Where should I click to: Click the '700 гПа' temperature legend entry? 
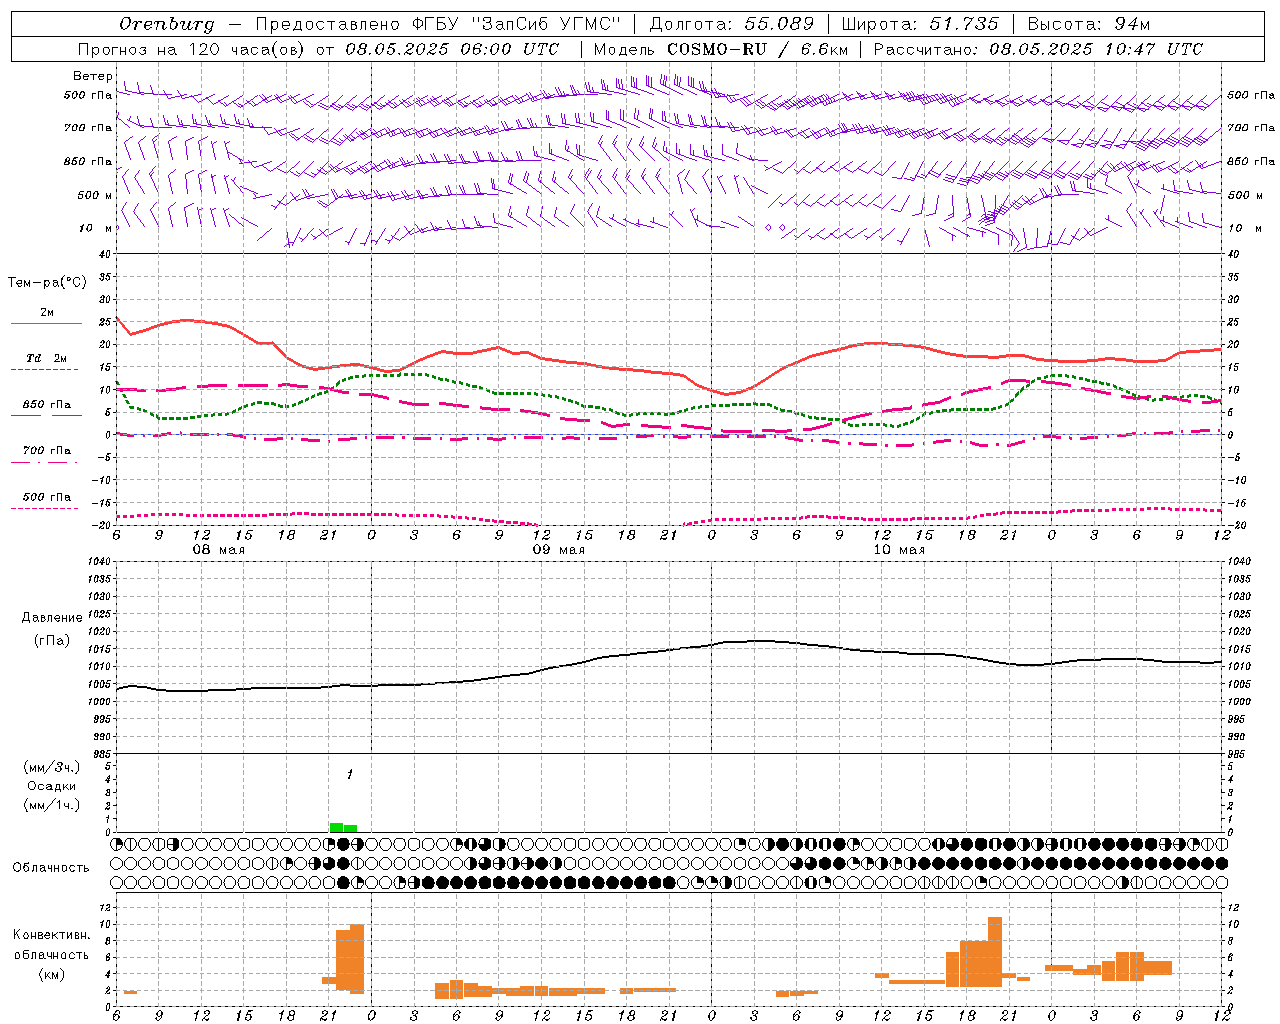46,451
